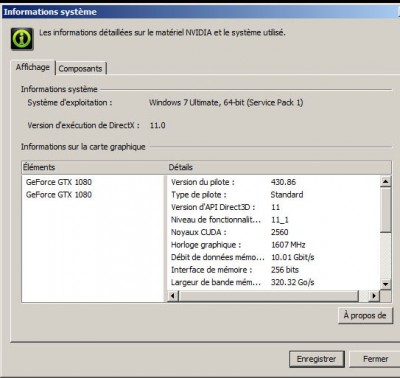Image resolution: width=400 pixels, height=378 pixels.
Task: Select the Horloge graphique row
Action: [273, 245]
